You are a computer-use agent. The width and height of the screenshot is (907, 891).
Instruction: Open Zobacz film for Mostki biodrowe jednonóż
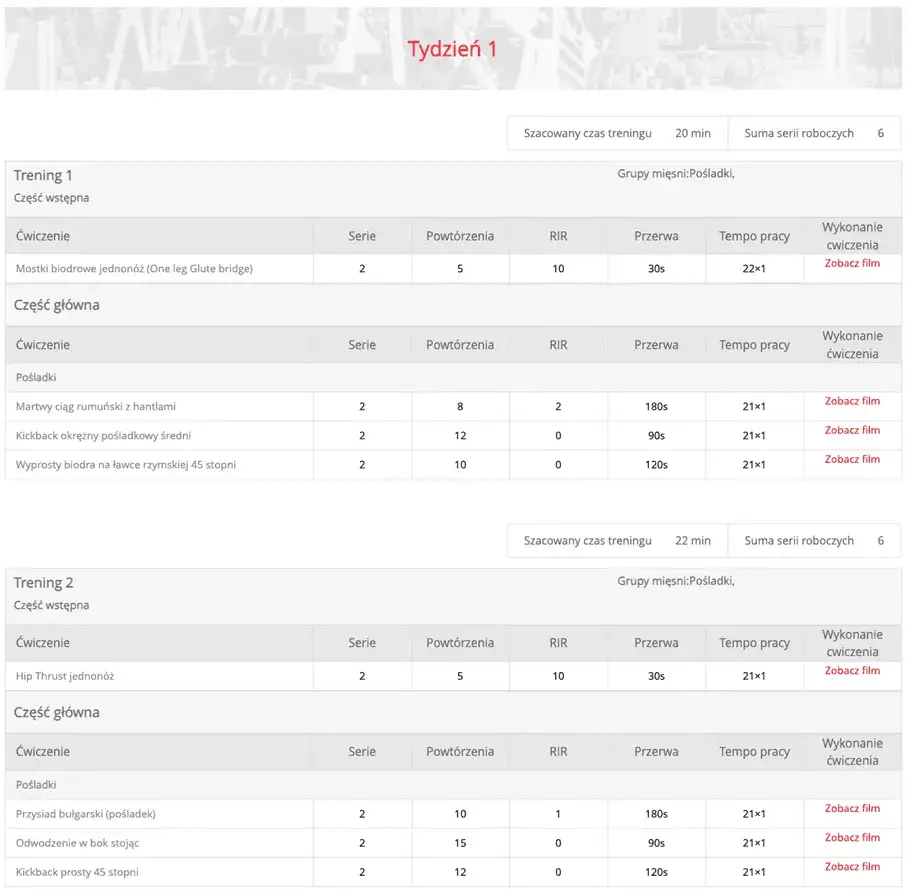click(x=852, y=263)
